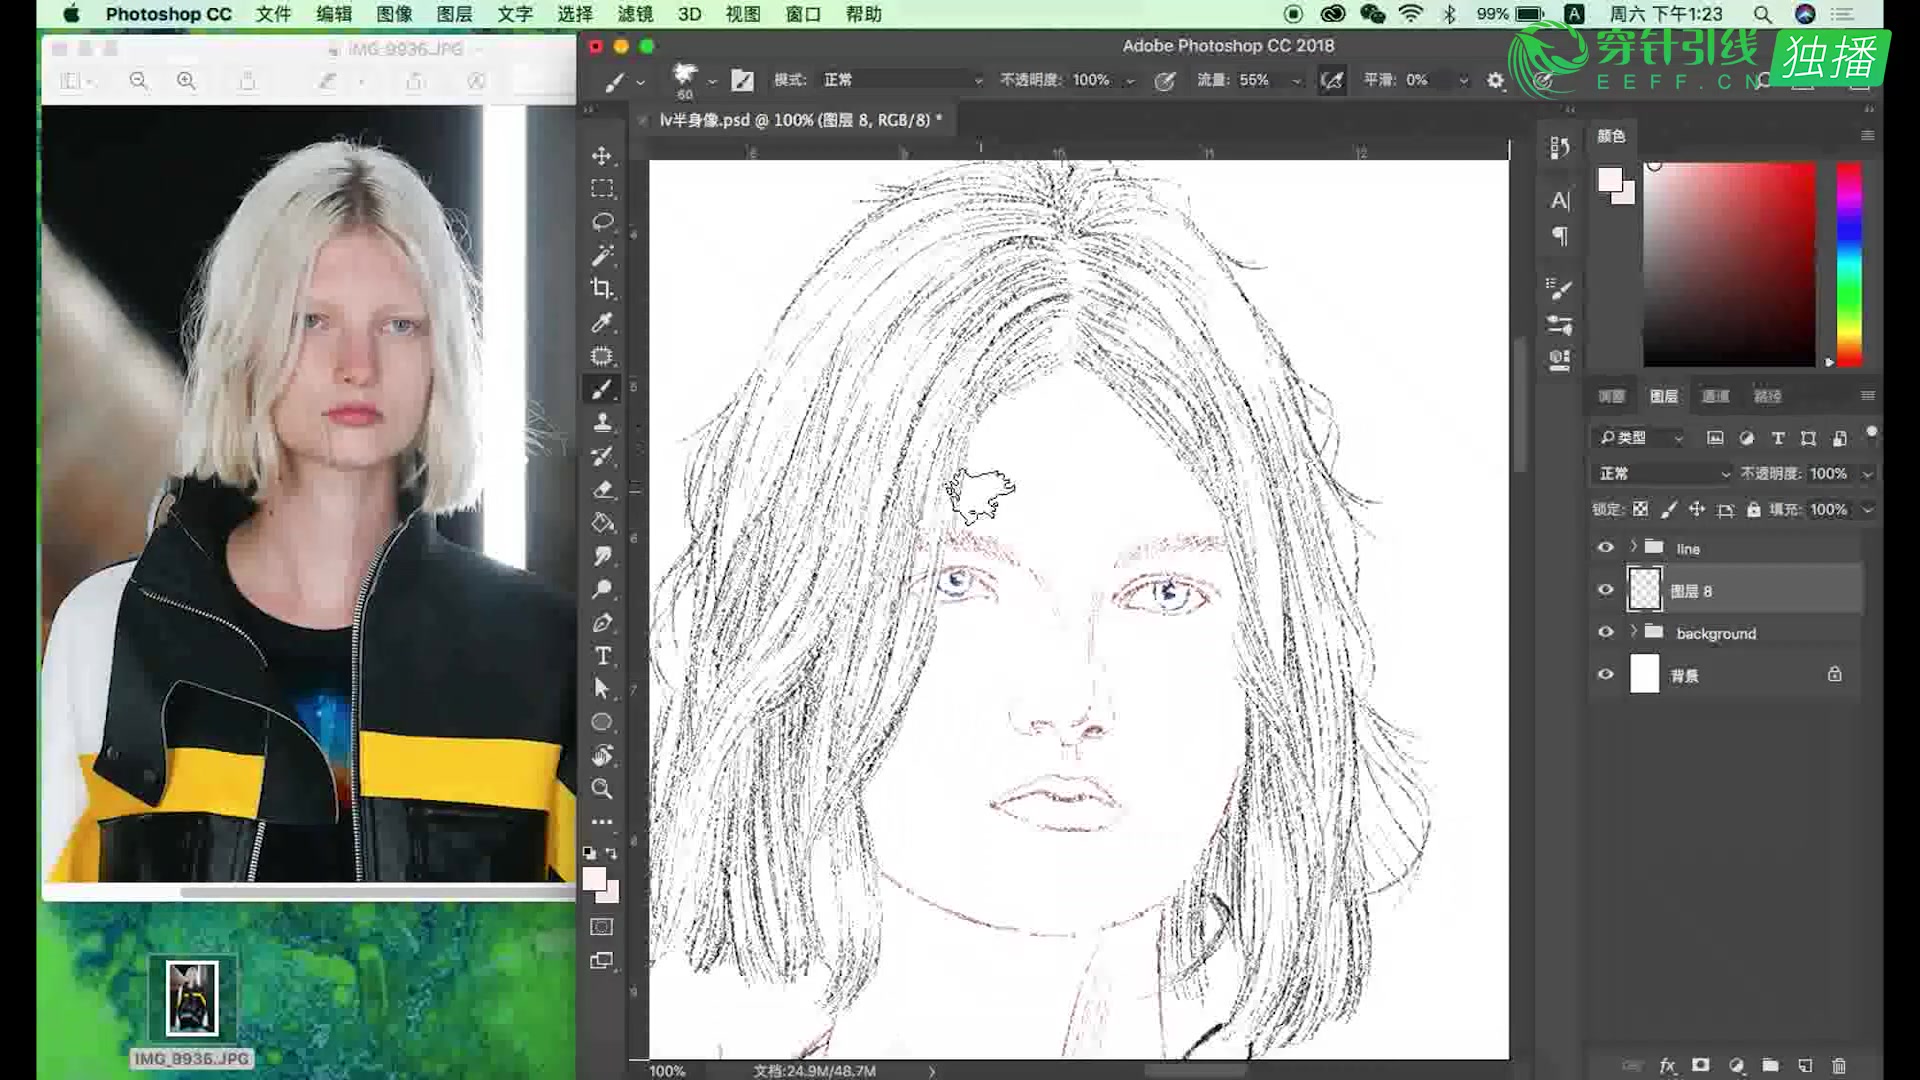Select the Eraser tool
The height and width of the screenshot is (1080, 1920).
(602, 490)
